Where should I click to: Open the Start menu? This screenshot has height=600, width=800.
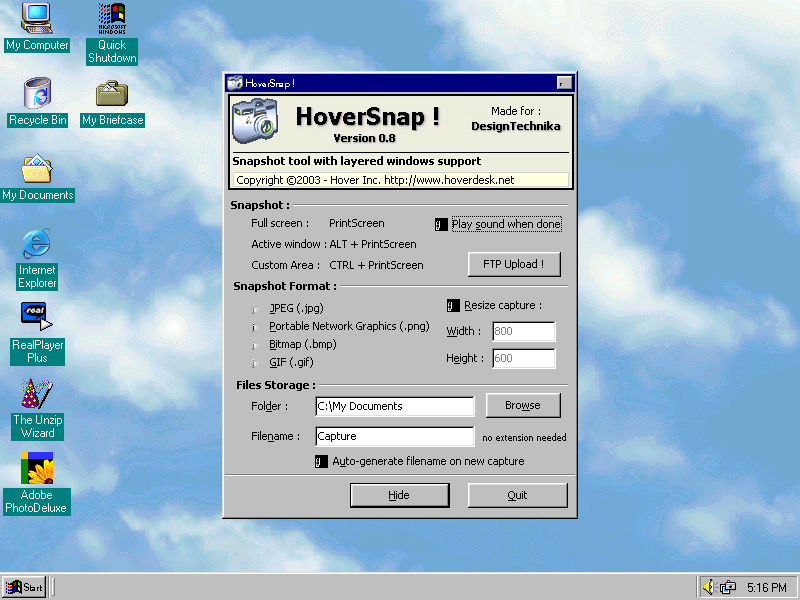pyautogui.click(x=24, y=587)
